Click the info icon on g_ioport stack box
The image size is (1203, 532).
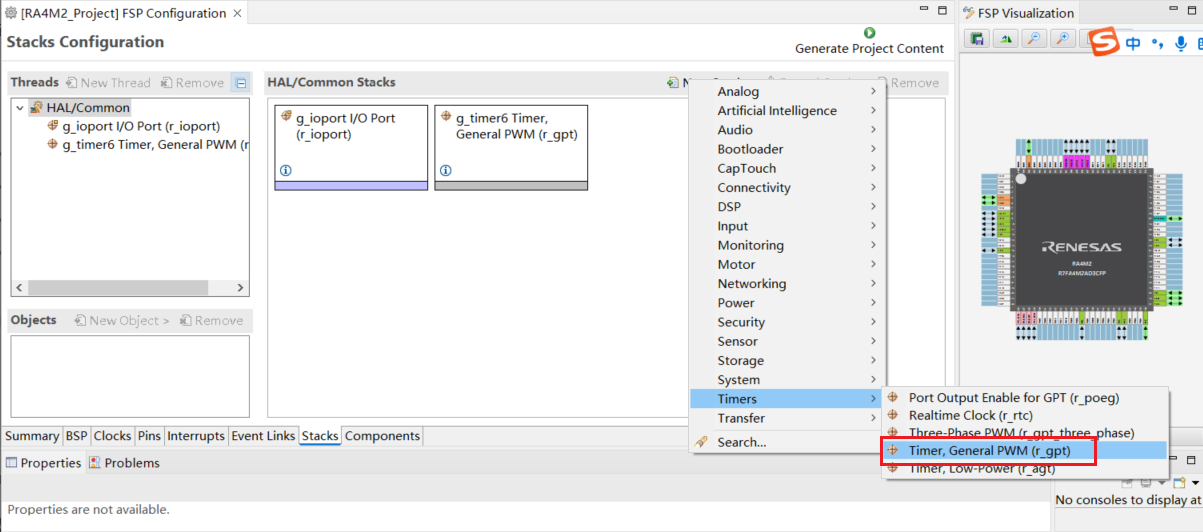coord(286,171)
